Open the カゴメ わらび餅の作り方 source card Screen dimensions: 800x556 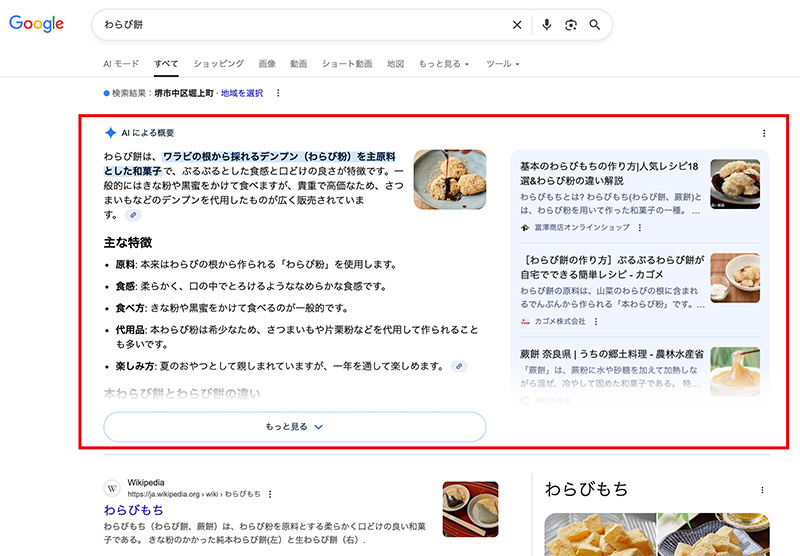pyautogui.click(x=640, y=290)
